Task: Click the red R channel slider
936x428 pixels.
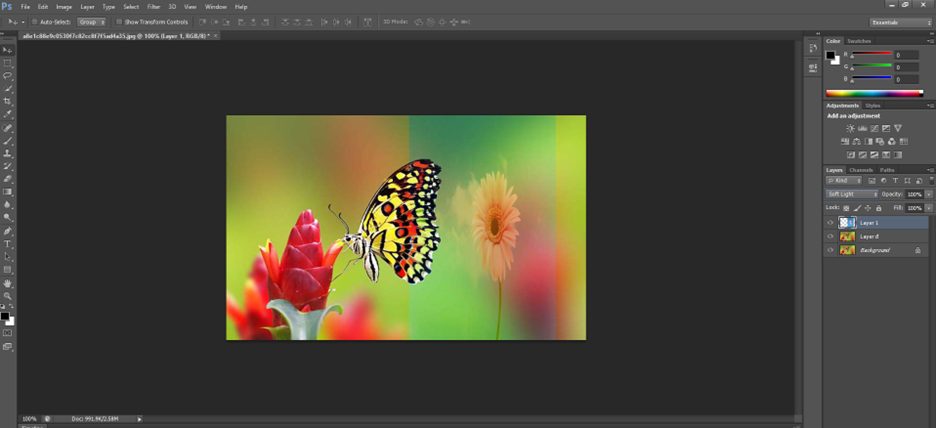Action: 871,54
